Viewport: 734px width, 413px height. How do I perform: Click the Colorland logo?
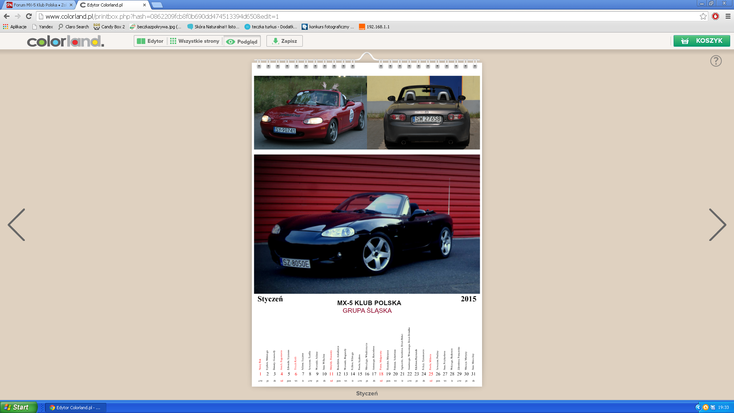(x=66, y=42)
